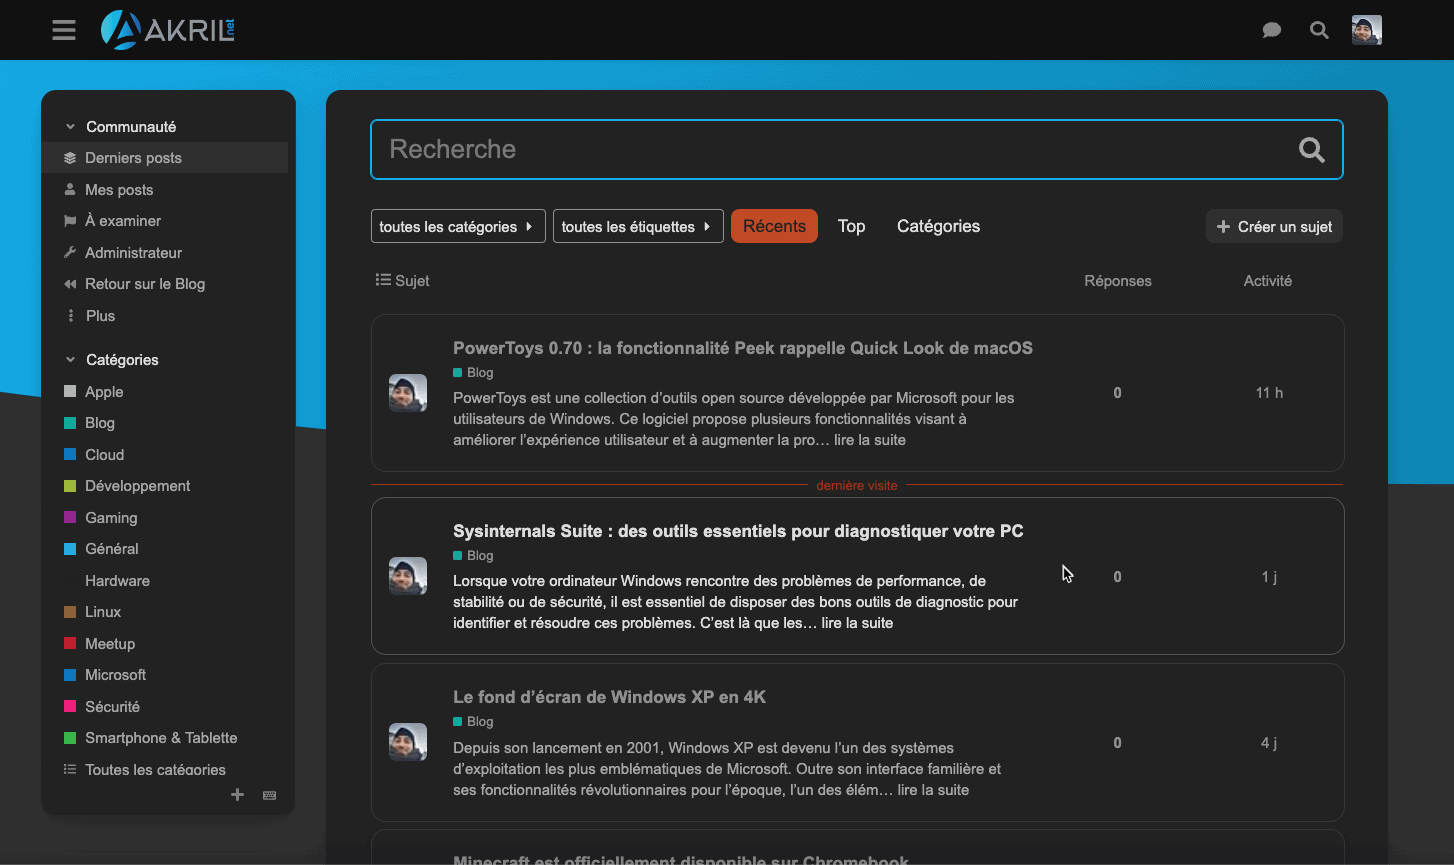
Task: Select the Récents tab
Action: coord(774,226)
